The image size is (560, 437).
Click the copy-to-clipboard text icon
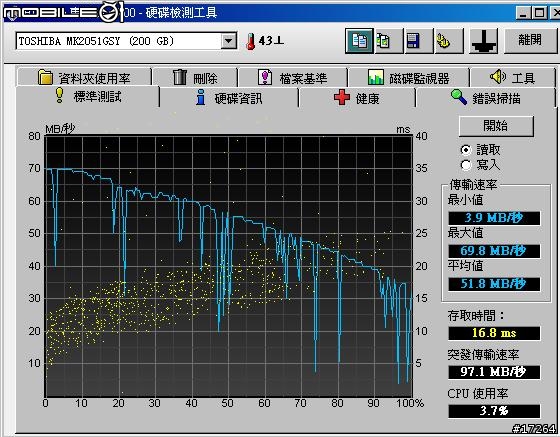pyautogui.click(x=359, y=41)
